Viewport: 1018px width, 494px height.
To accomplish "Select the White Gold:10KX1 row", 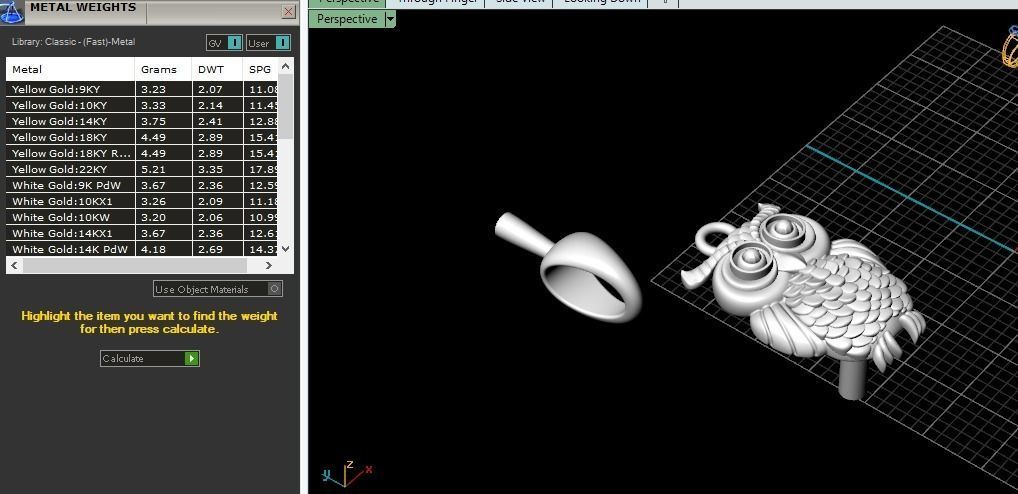I will [x=142, y=201].
